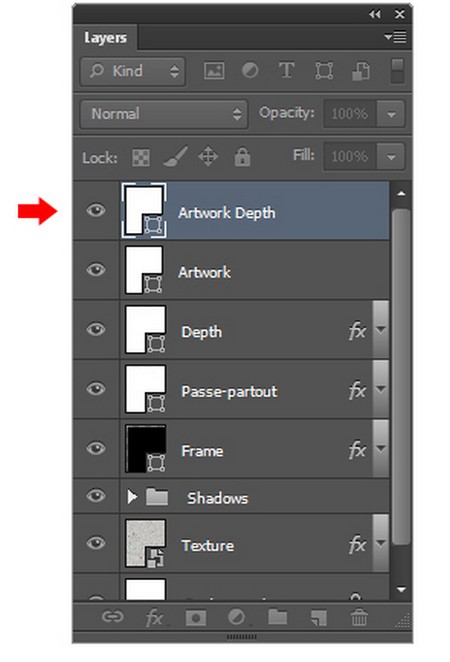Open the Layers panel flyout menu
Image resolution: width=450 pixels, height=662 pixels.
(396, 37)
